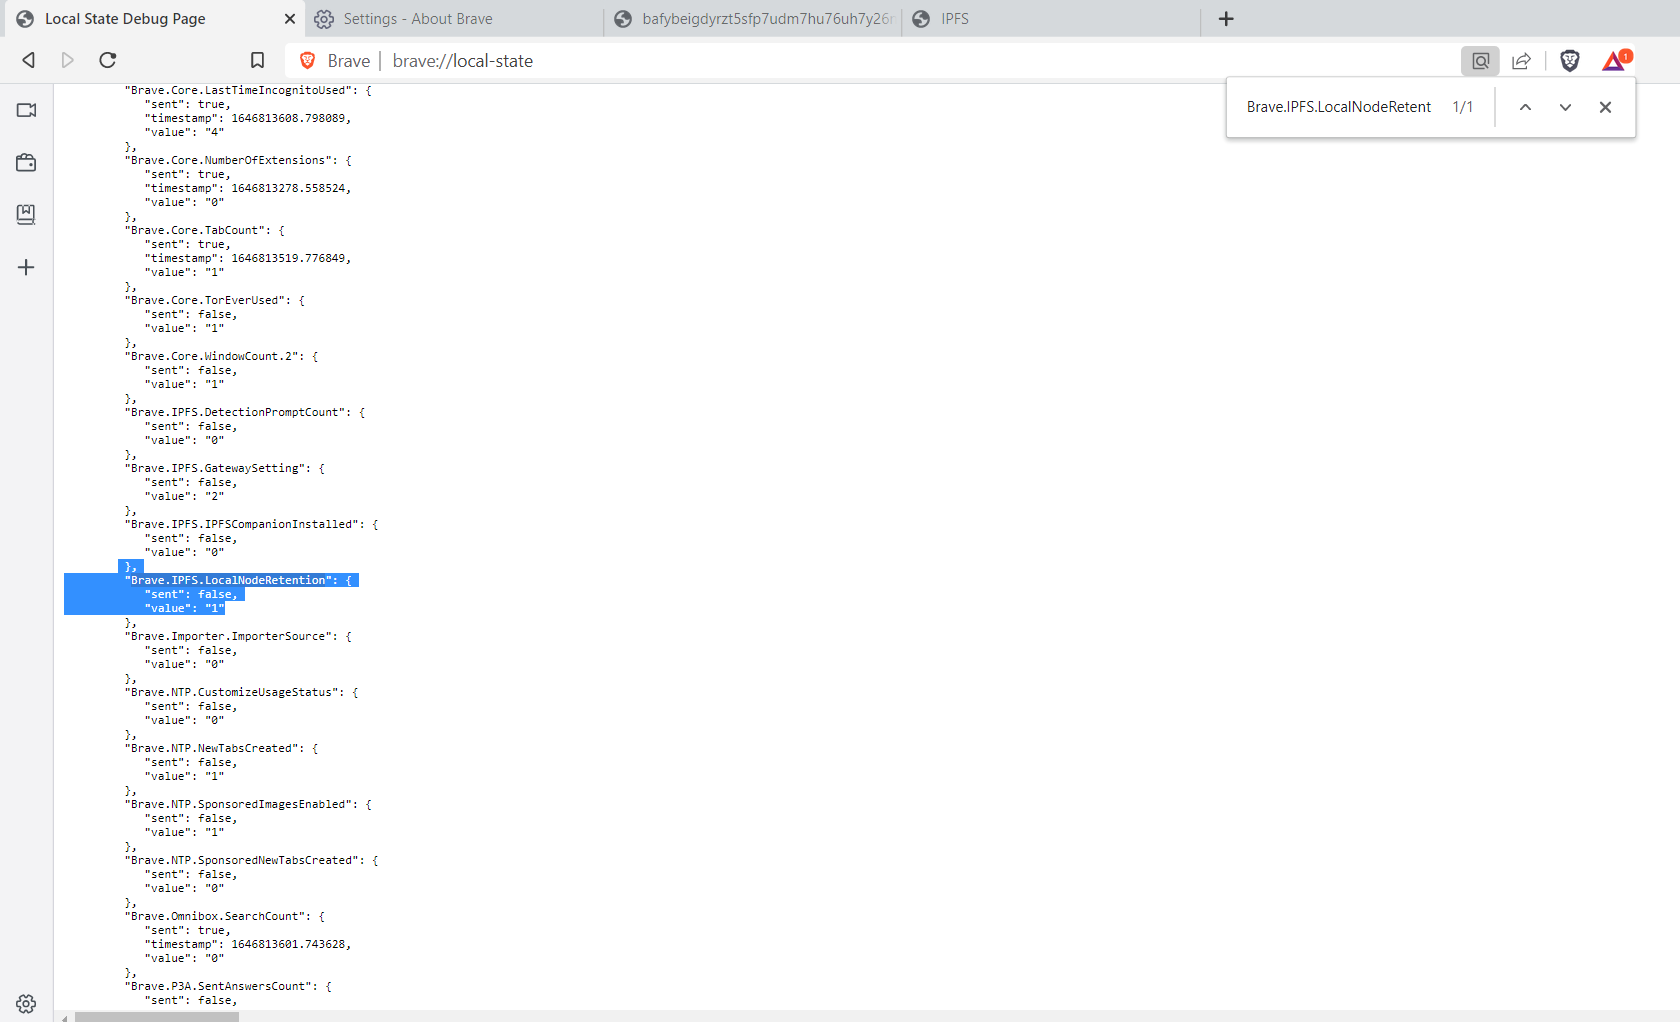This screenshot has width=1680, height=1022.
Task: Close the find bar
Action: tap(1605, 107)
